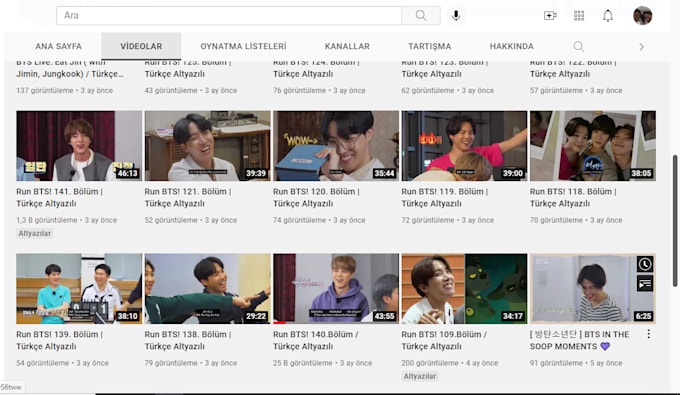The image size is (680, 395).
Task: Go to KANALLAR tab
Action: (x=347, y=46)
